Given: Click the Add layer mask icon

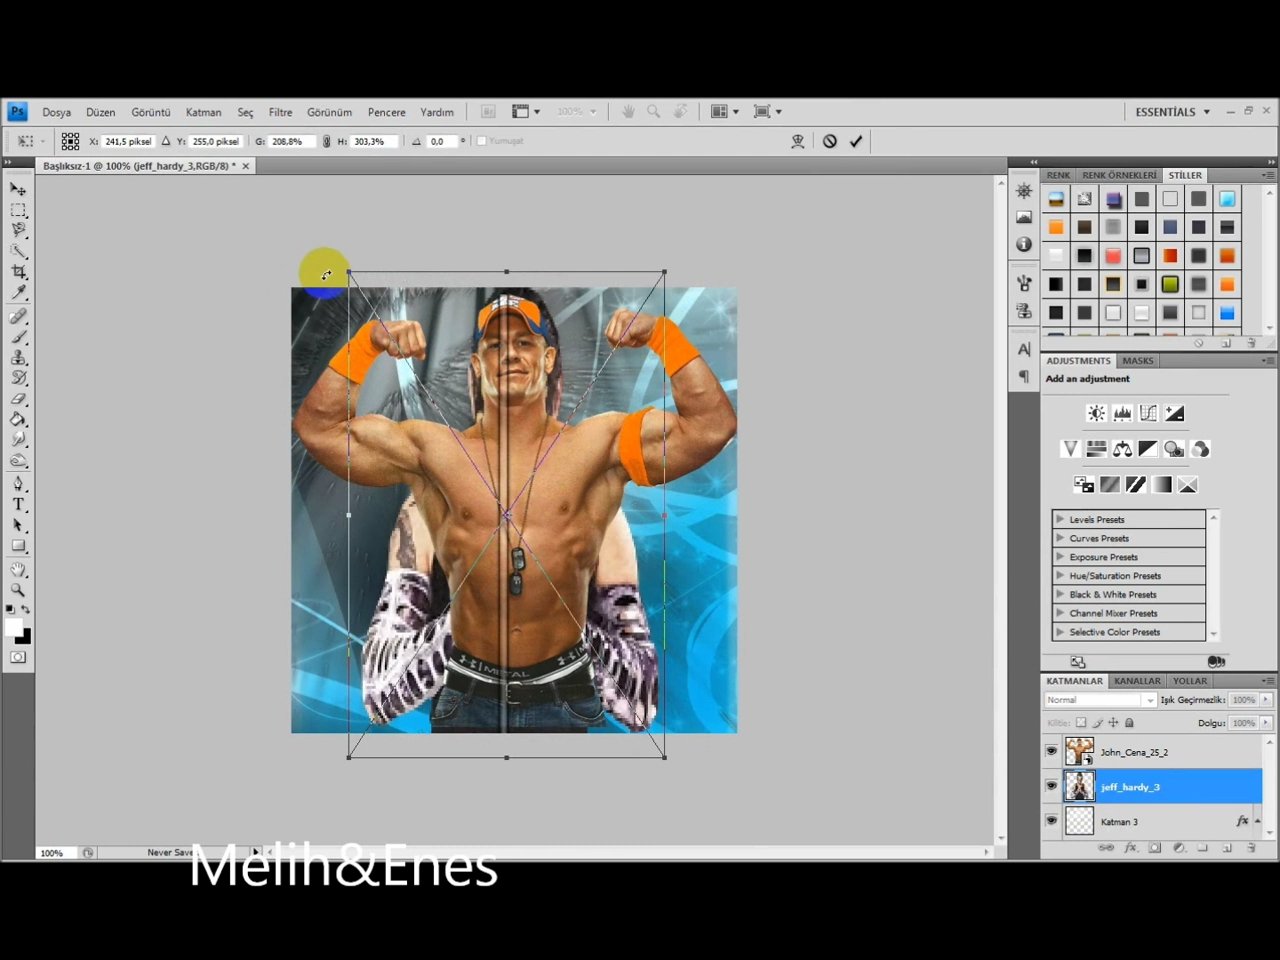Looking at the screenshot, I should [1155, 848].
